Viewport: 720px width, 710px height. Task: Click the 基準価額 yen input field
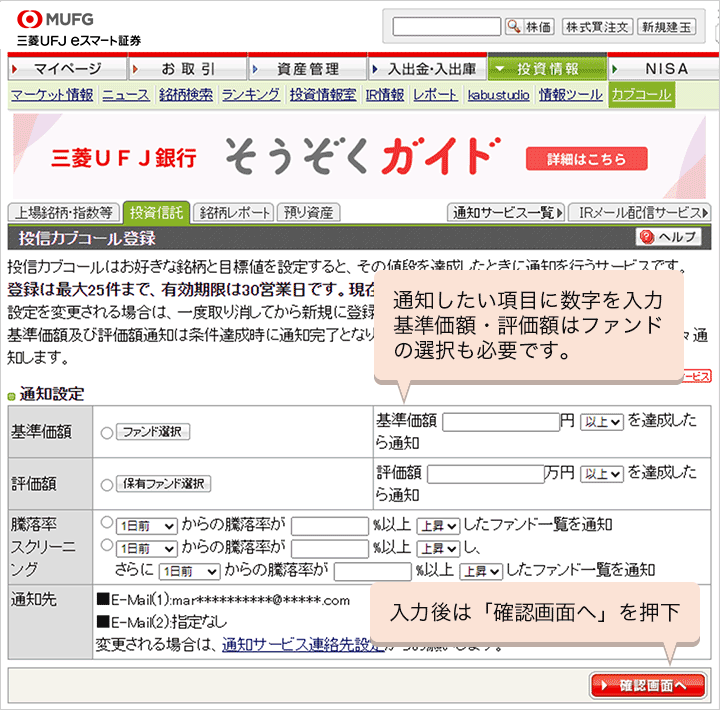click(x=501, y=422)
